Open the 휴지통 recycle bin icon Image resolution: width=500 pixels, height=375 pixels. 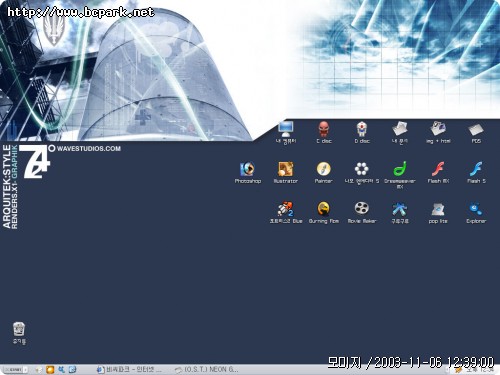tap(19, 333)
